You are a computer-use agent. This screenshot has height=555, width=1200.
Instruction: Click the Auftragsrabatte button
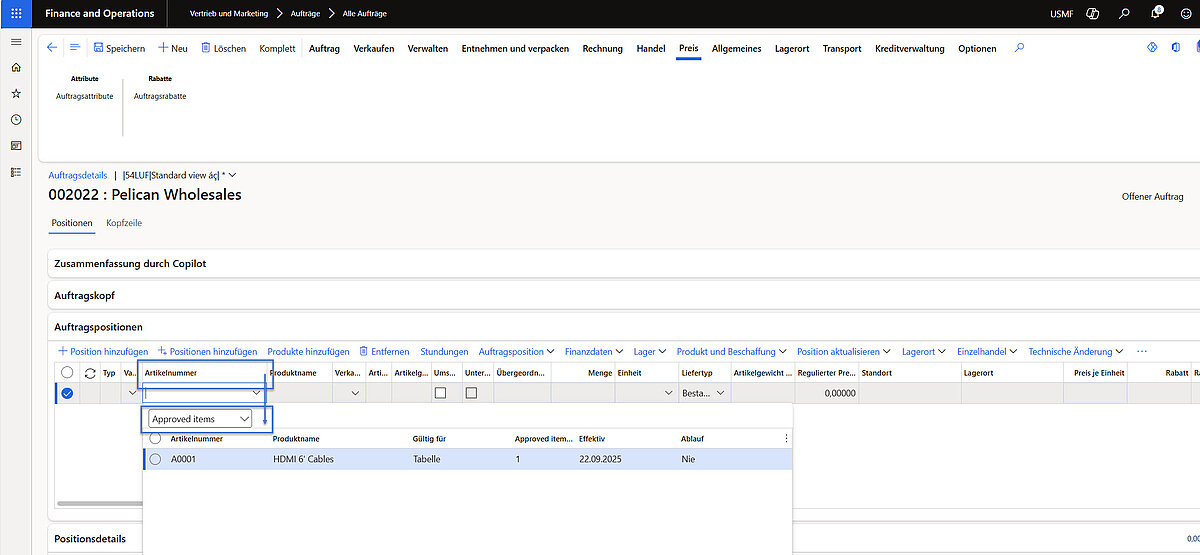coord(160,96)
